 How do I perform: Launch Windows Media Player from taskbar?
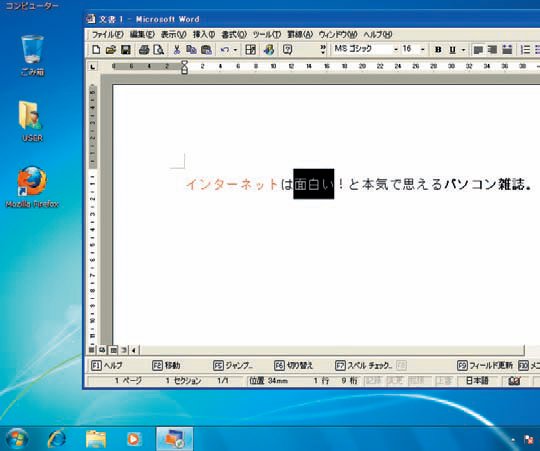[x=134, y=439]
